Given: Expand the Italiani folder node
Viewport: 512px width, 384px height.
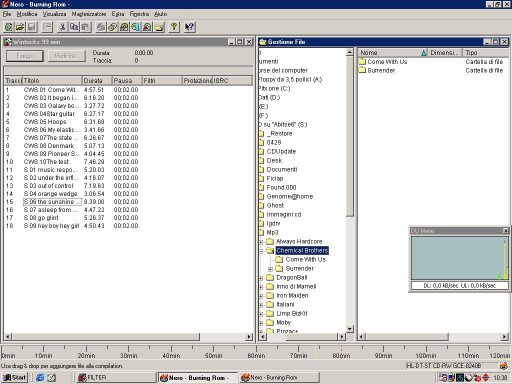Looking at the screenshot, I should 261,305.
